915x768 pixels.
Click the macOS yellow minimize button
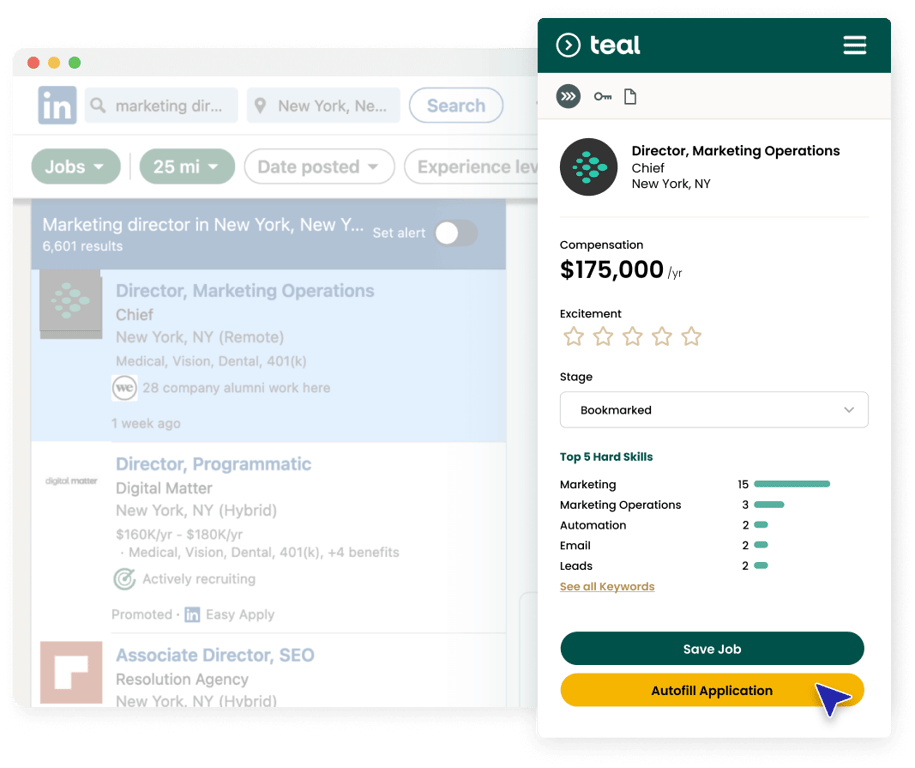coord(54,62)
